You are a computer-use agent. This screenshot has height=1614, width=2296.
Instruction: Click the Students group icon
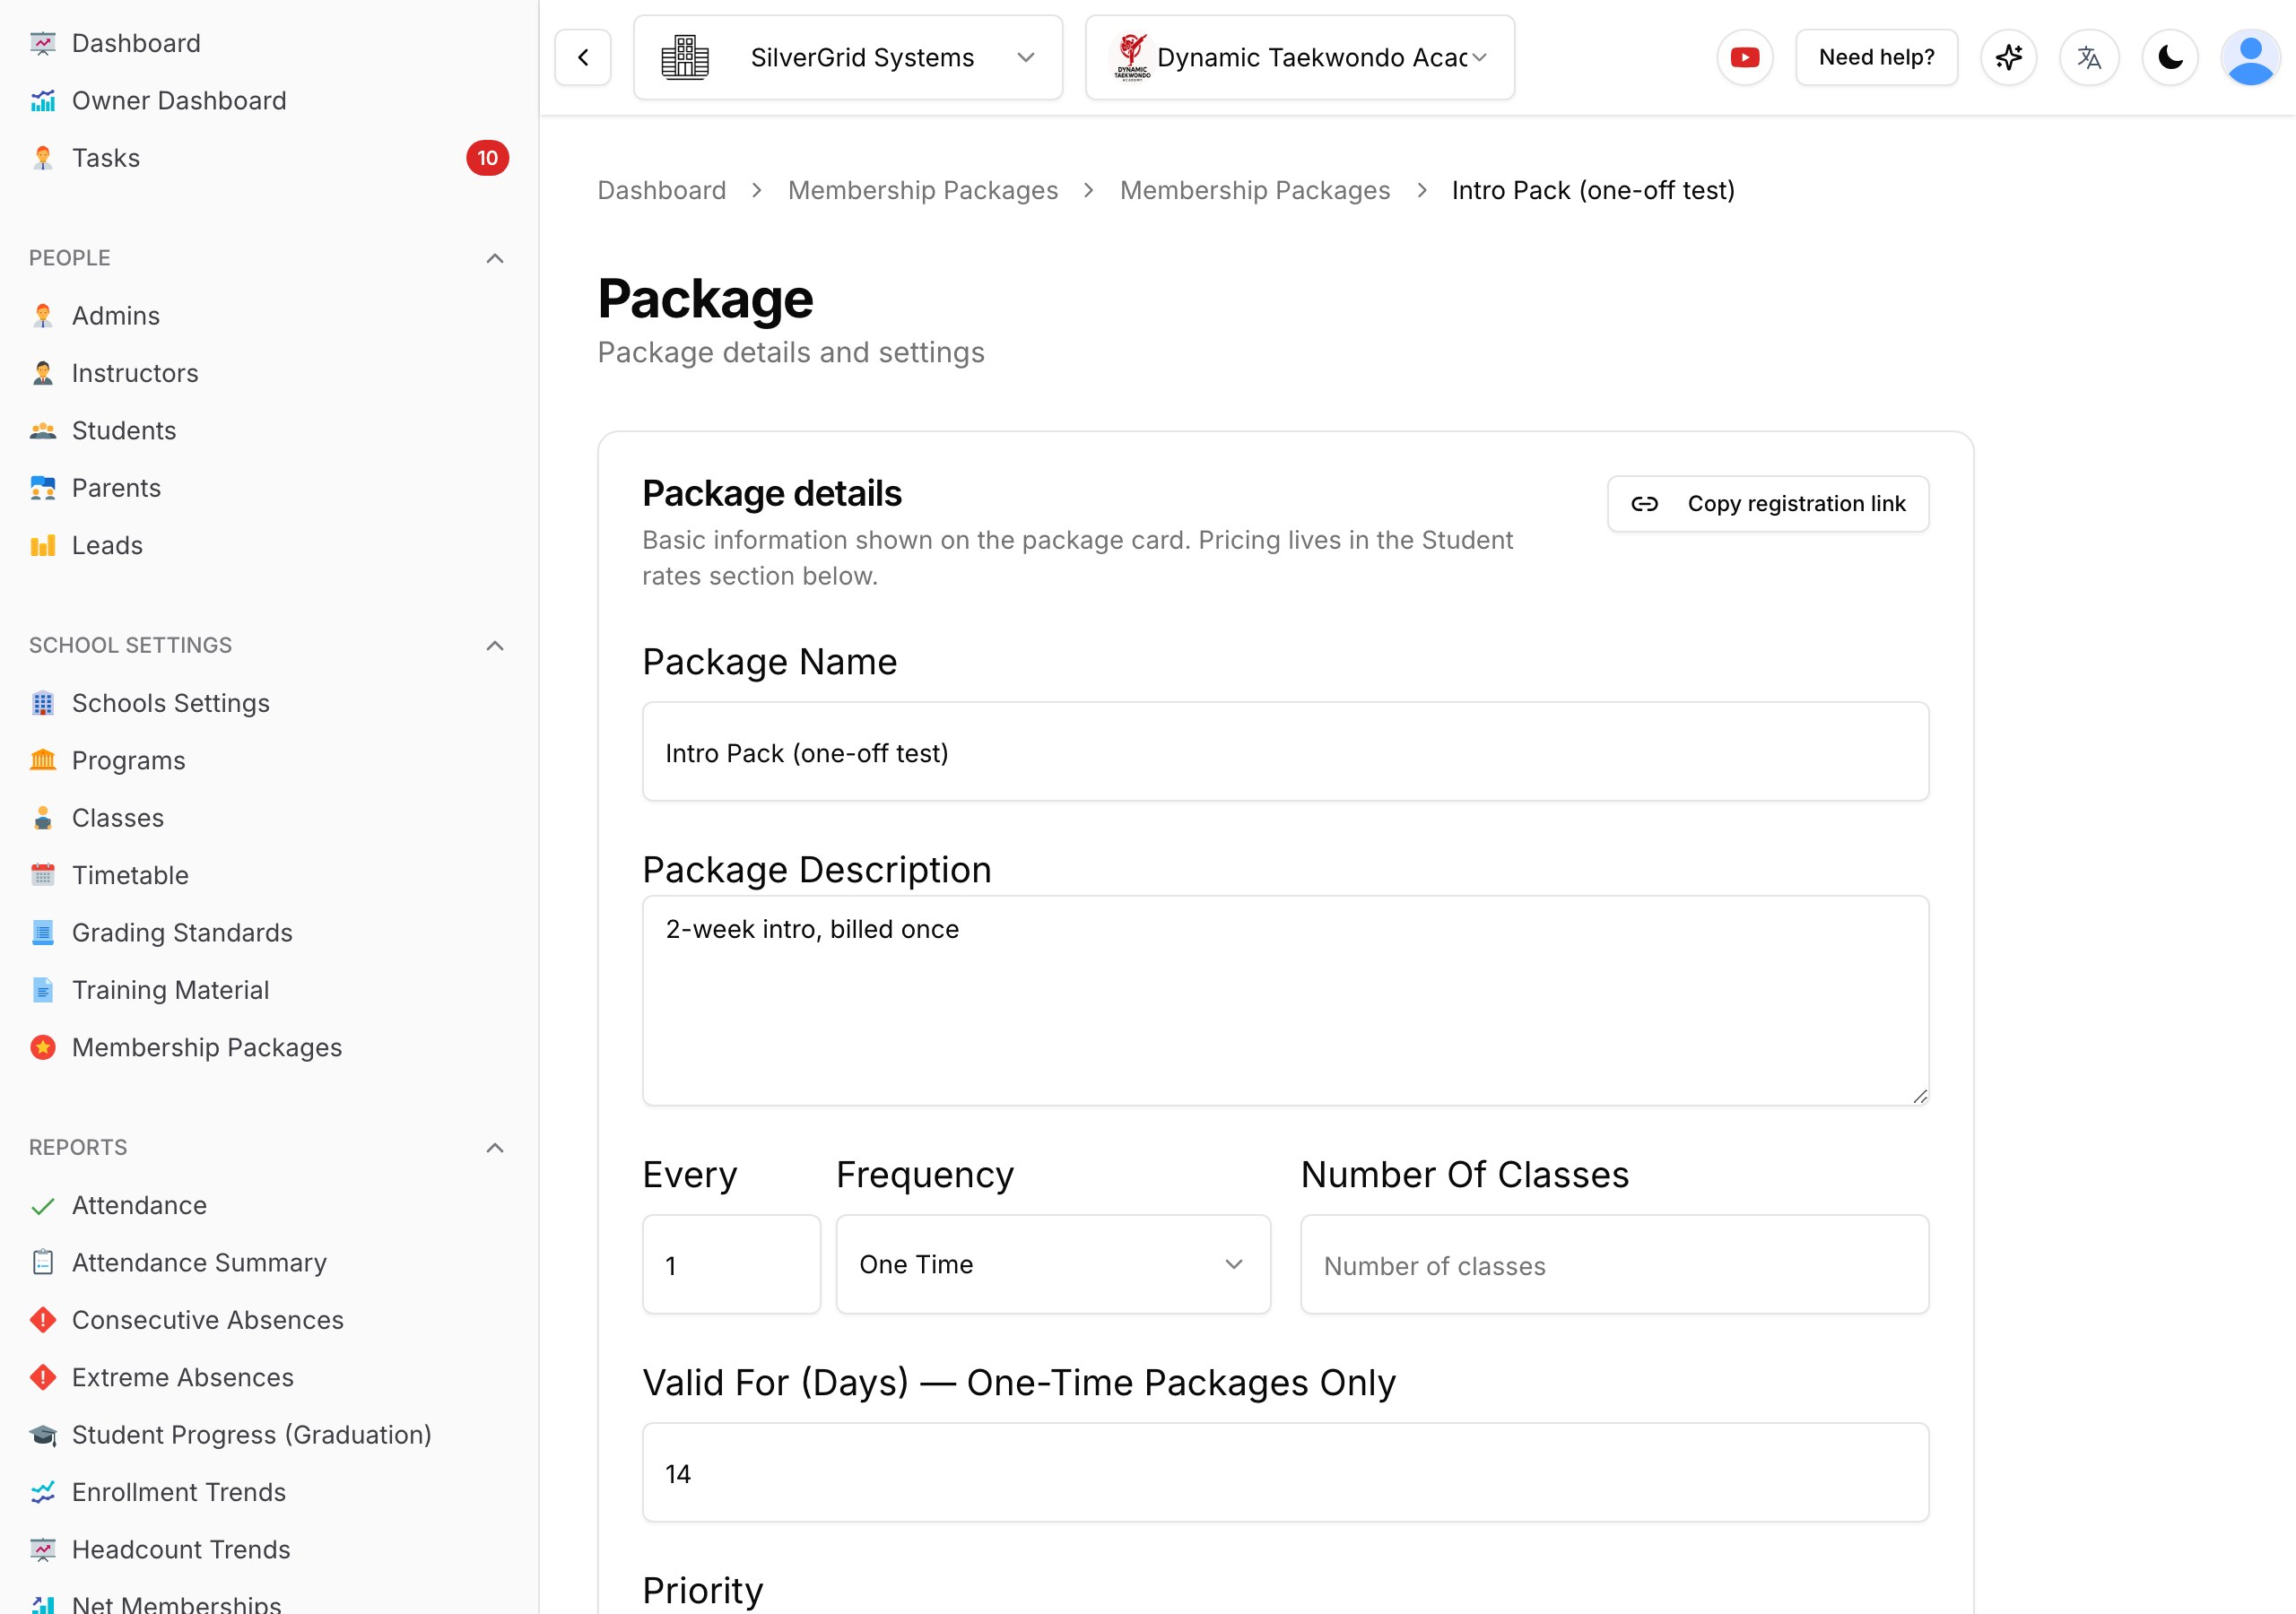coord(42,431)
